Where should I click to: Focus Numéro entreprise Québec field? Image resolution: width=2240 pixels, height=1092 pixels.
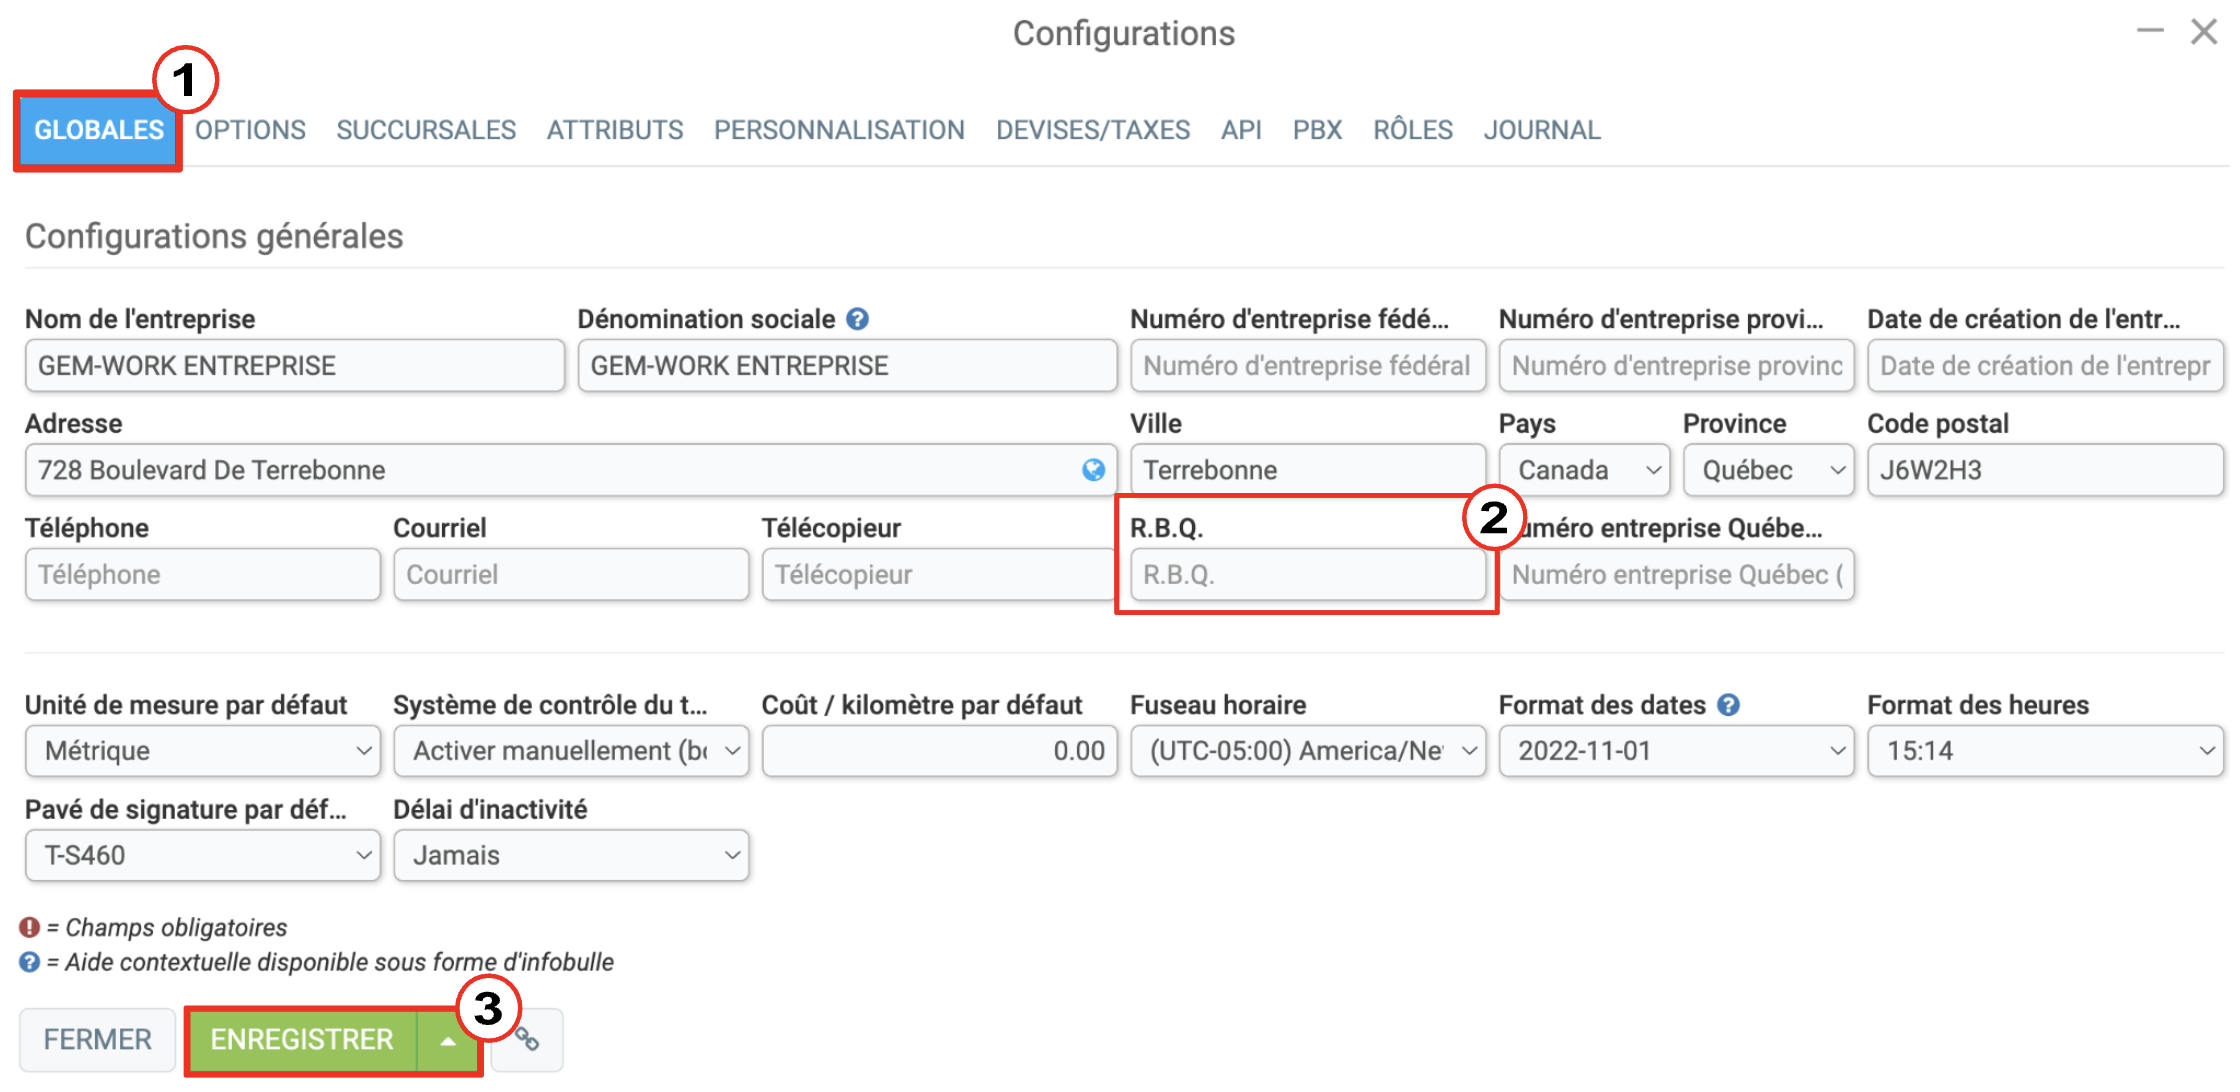(x=1677, y=575)
